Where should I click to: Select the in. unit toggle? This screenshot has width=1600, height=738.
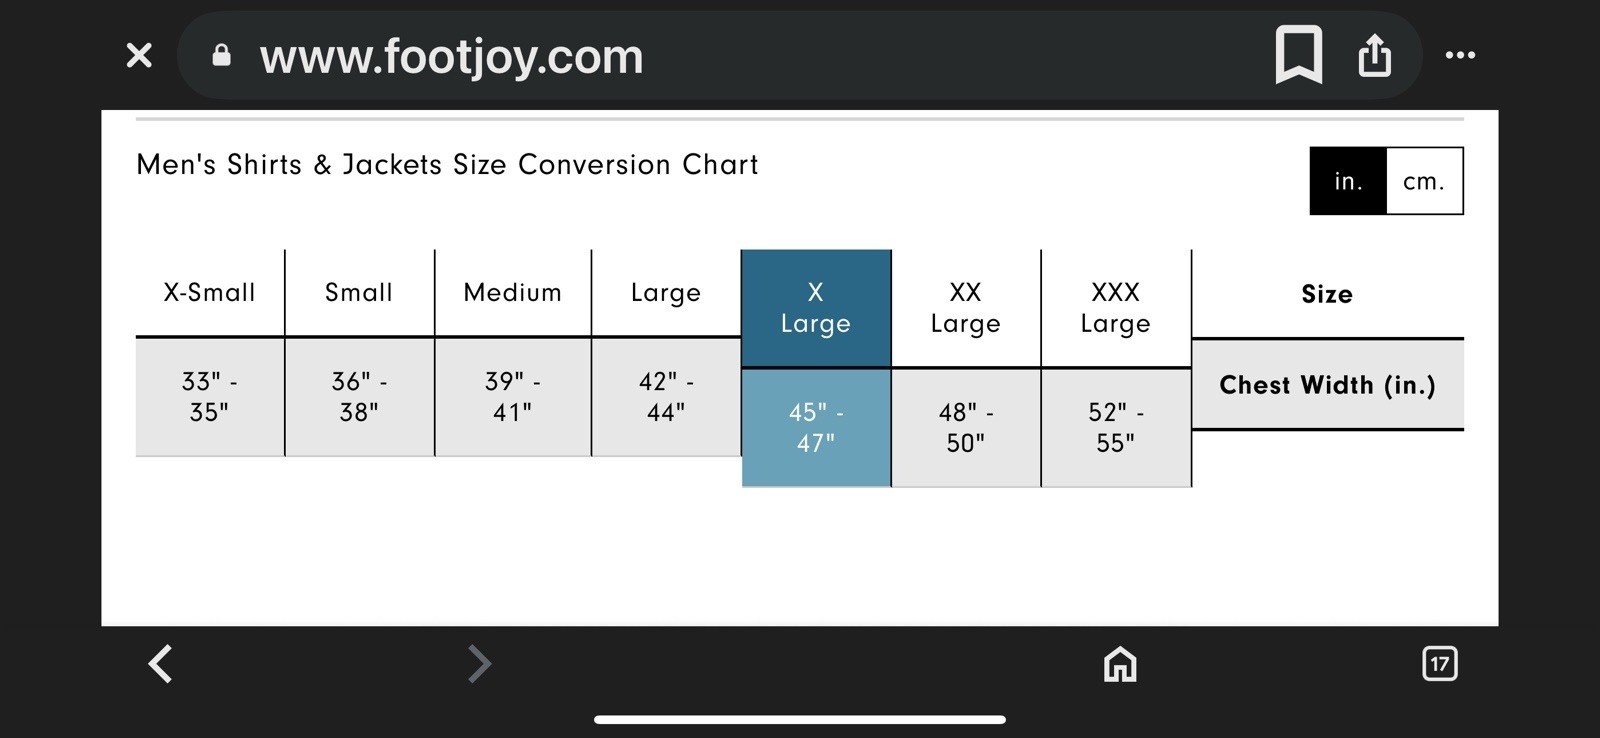(1348, 181)
